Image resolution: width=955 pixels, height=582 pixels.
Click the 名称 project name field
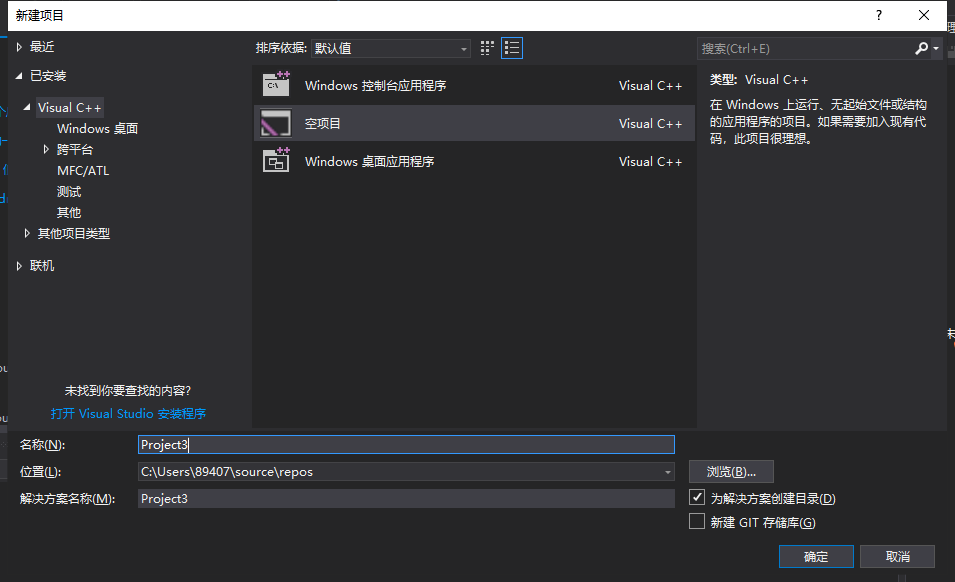pos(405,445)
